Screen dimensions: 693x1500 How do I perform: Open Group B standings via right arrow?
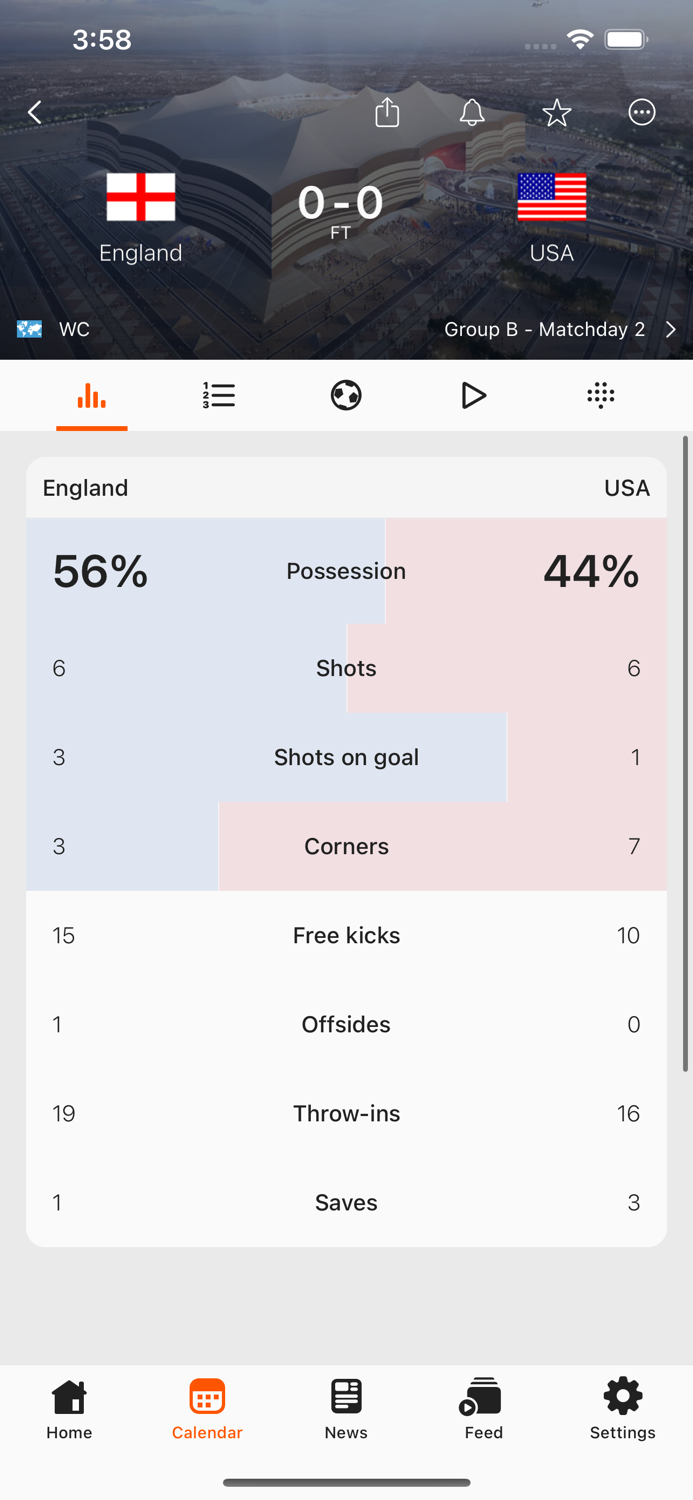670,328
